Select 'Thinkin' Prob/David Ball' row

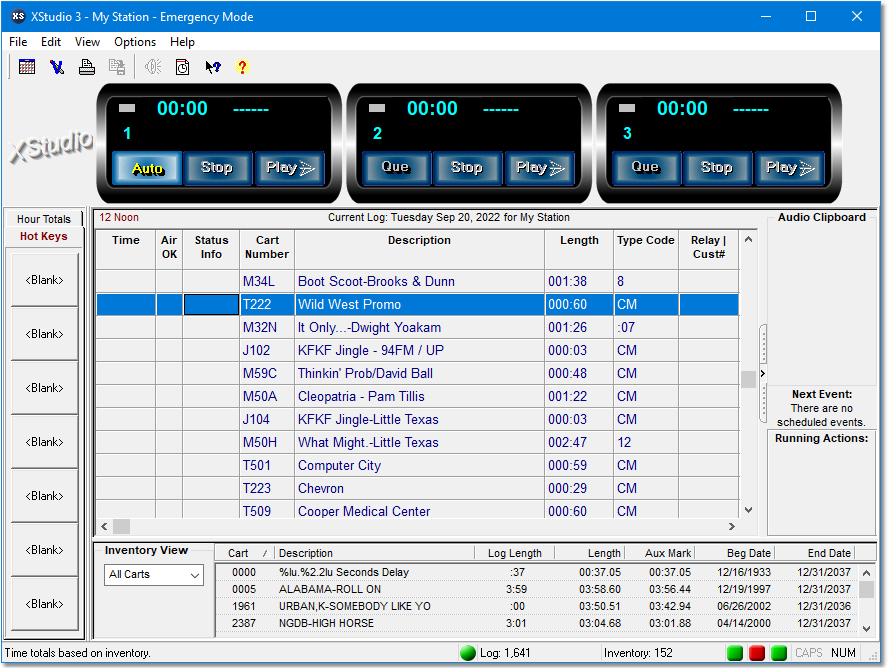417,373
